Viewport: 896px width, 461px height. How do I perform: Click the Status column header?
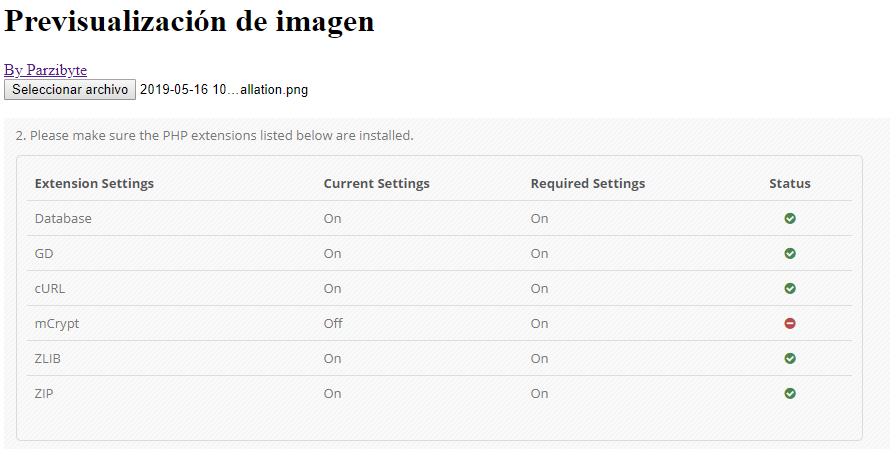790,183
